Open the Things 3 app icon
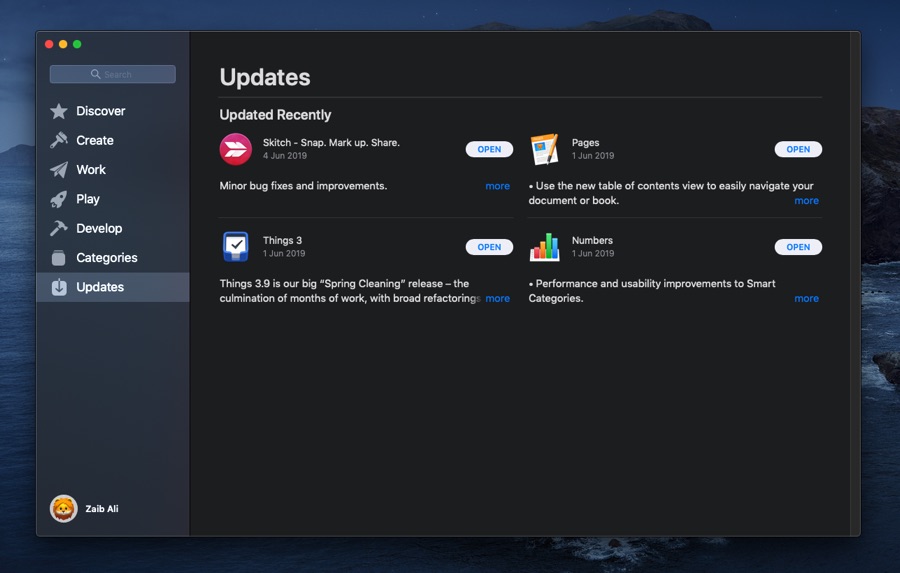 (236, 247)
